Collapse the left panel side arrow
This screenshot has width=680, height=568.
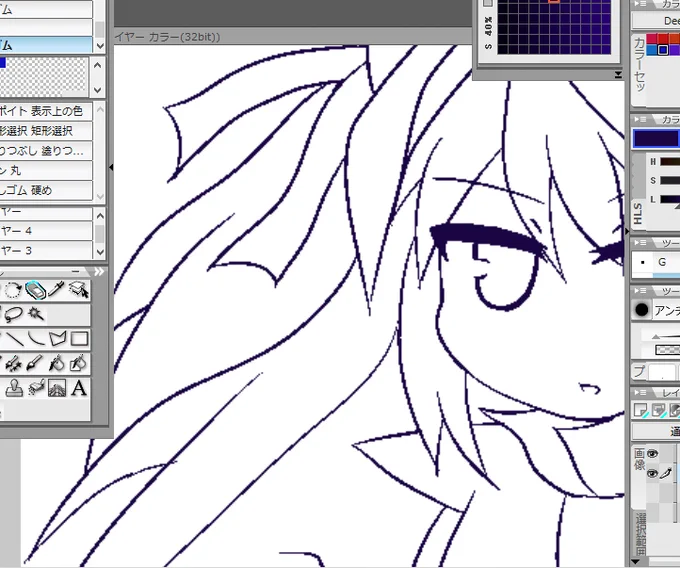[111, 167]
